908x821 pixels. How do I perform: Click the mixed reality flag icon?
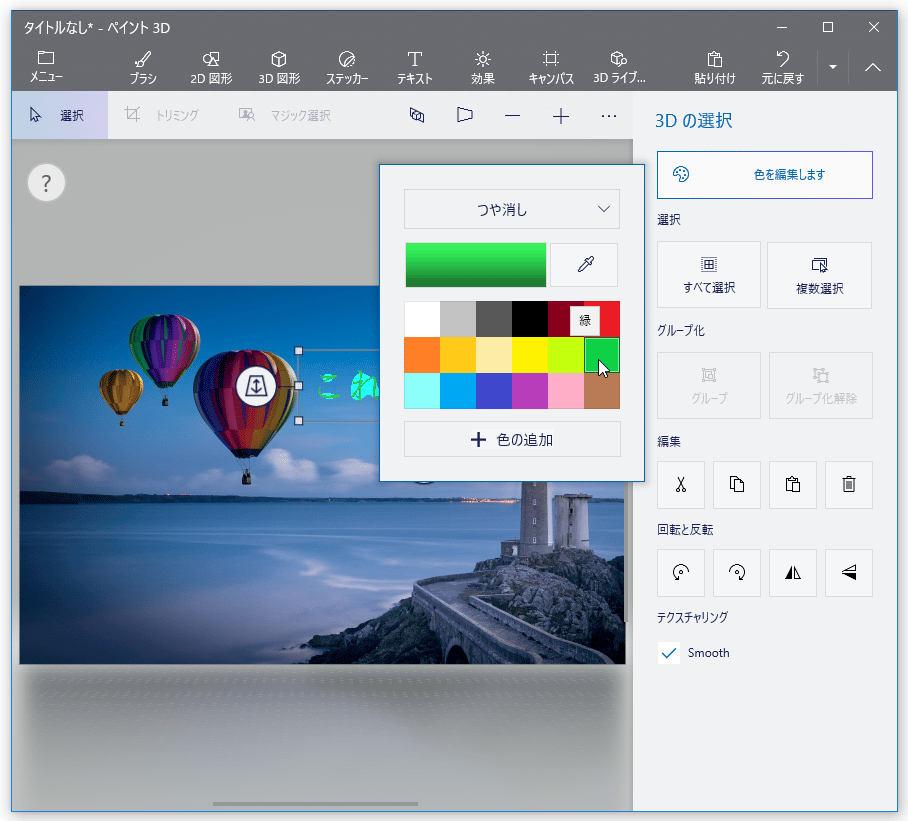pyautogui.click(x=464, y=115)
